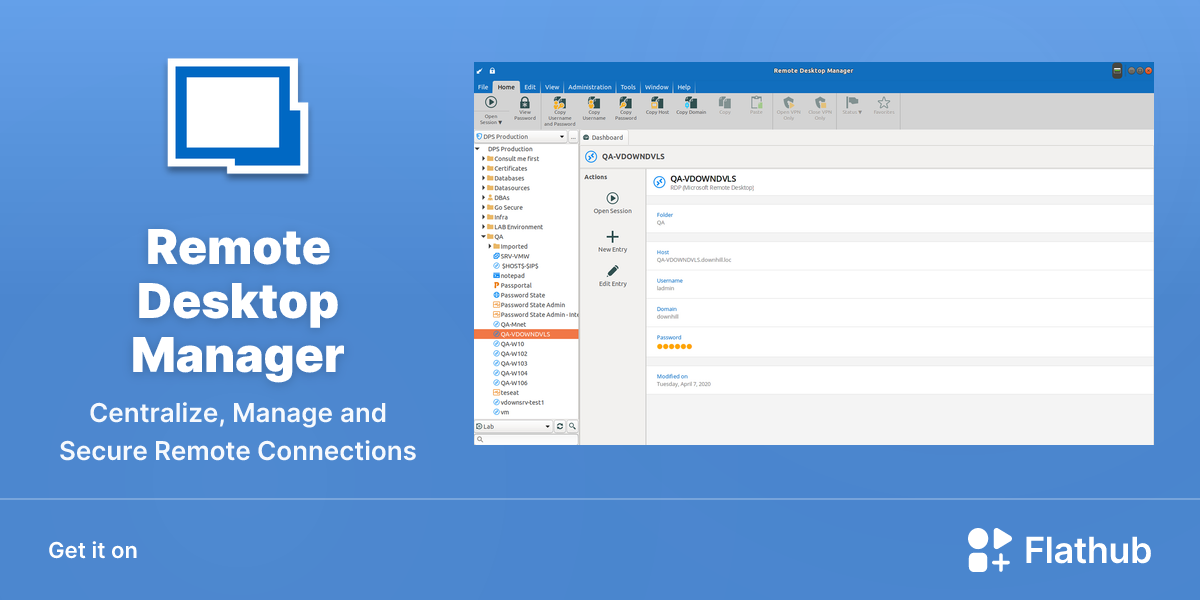Screen dimensions: 1200x600
Task: Select the Passportal entry
Action: [513, 285]
